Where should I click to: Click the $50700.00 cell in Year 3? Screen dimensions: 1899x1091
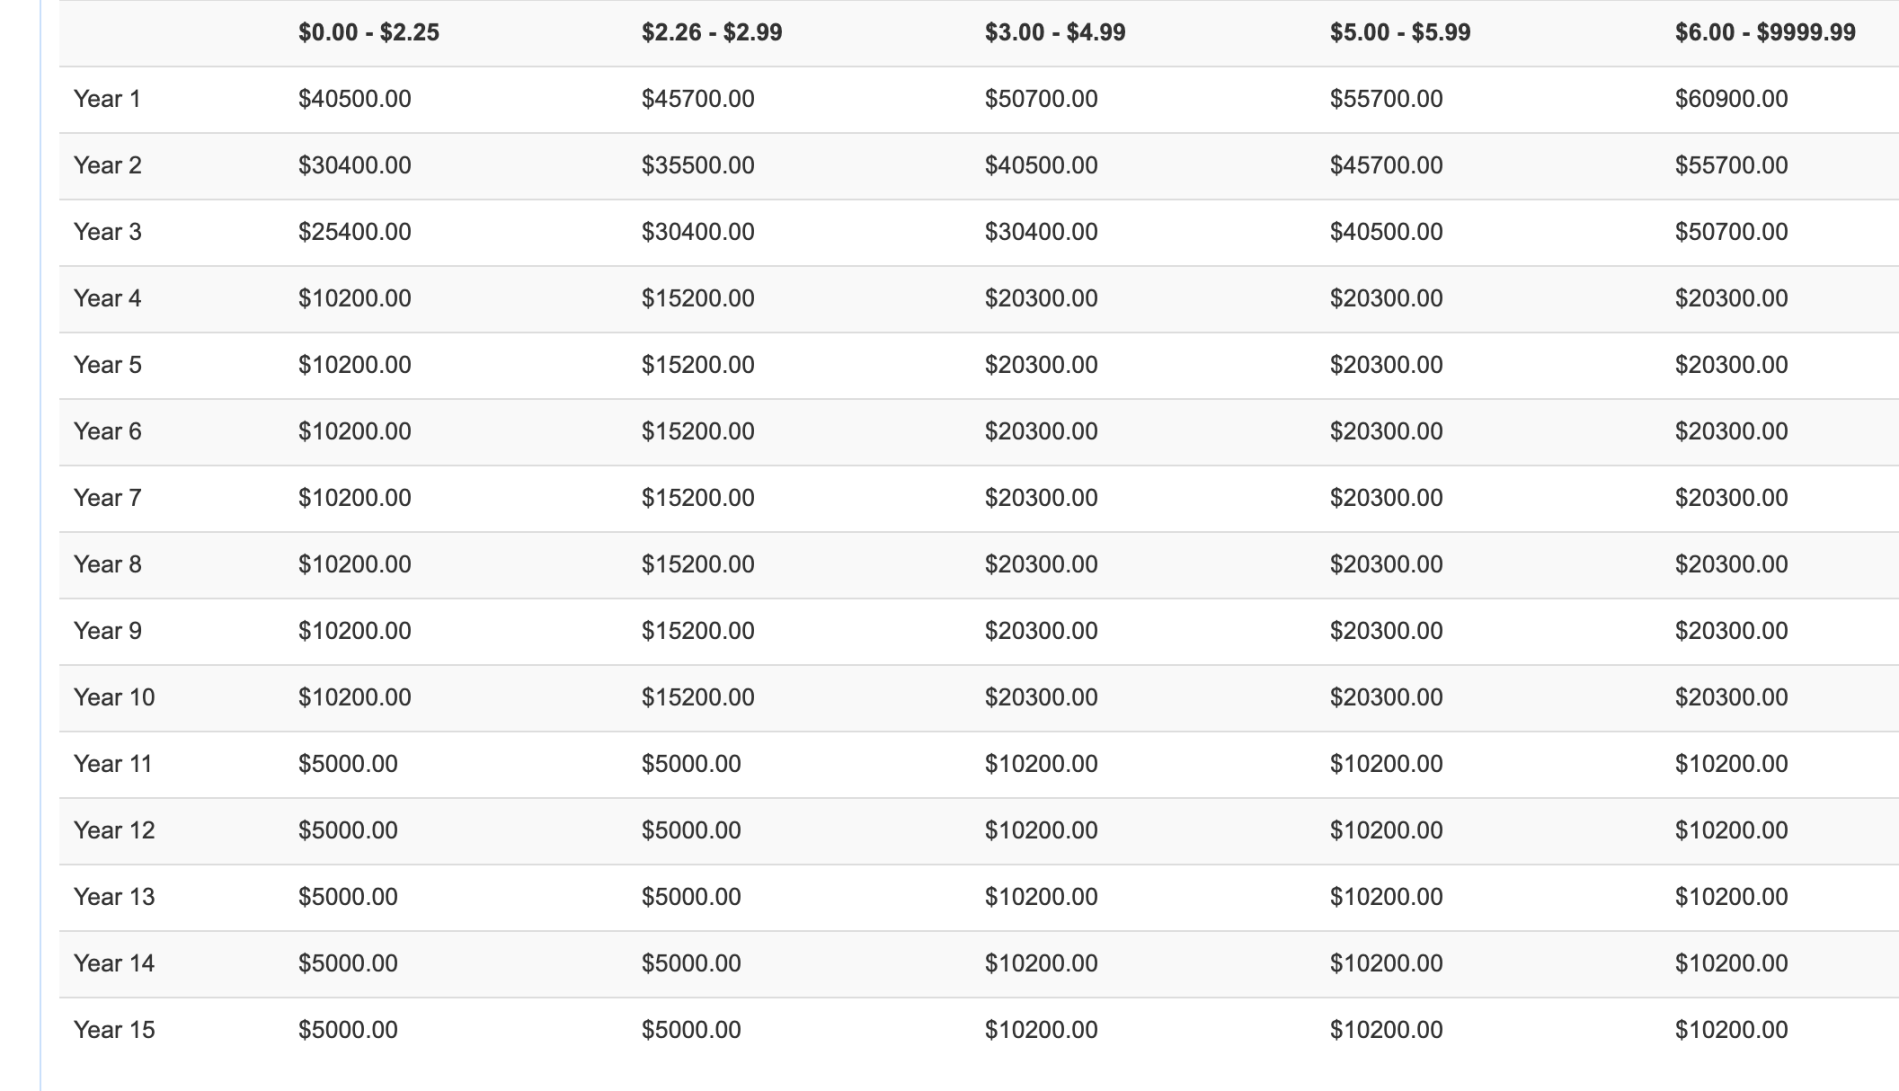[x=1731, y=232]
